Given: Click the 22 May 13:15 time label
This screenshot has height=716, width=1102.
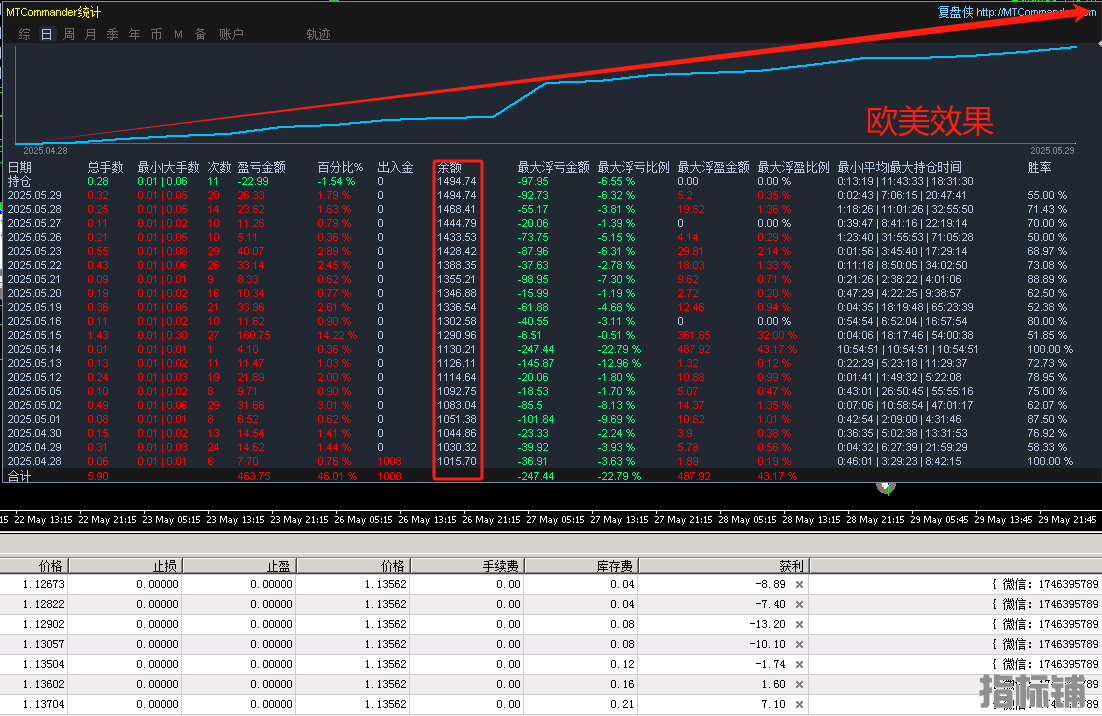Looking at the screenshot, I should tap(44, 520).
